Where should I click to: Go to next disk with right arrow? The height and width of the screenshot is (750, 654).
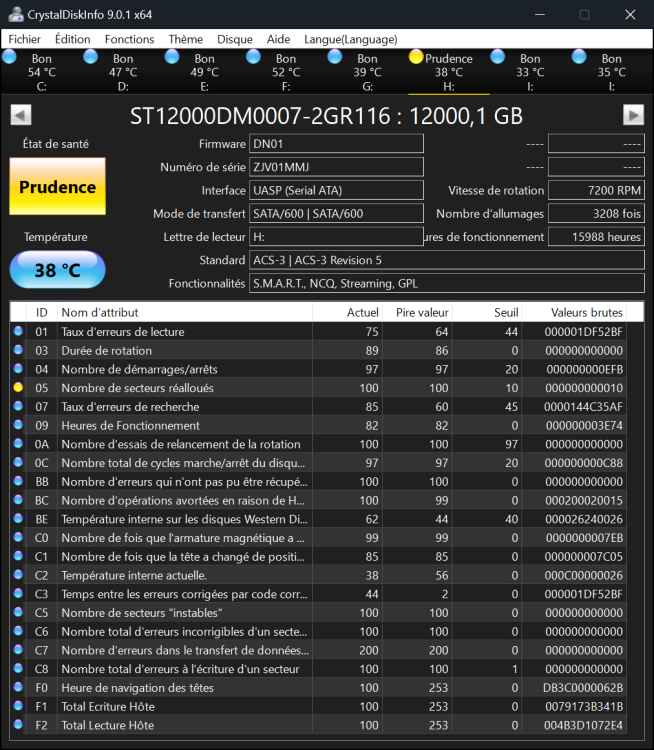click(633, 115)
